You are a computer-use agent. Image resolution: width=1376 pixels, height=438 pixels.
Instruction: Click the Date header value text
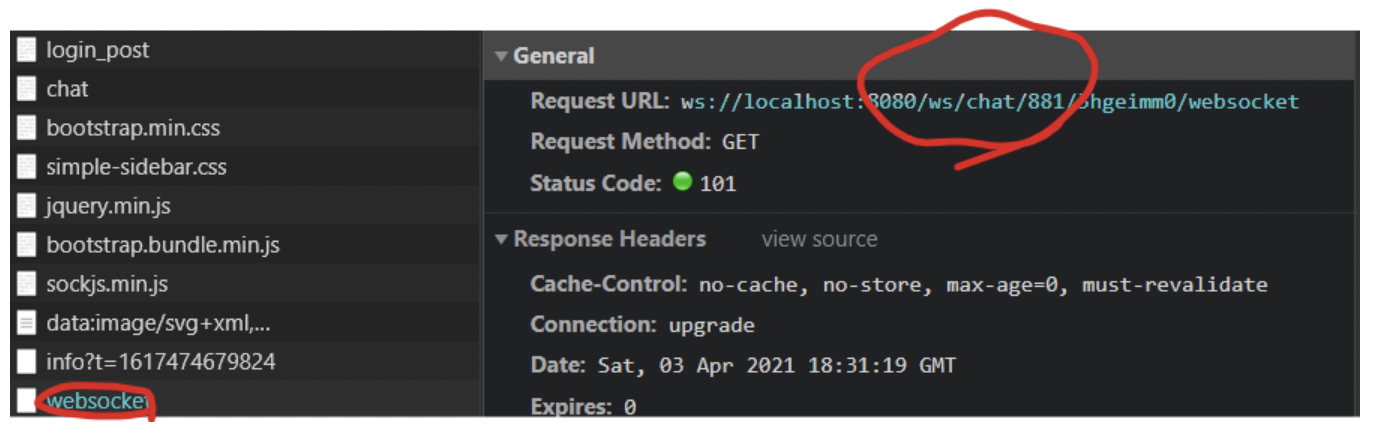776,366
